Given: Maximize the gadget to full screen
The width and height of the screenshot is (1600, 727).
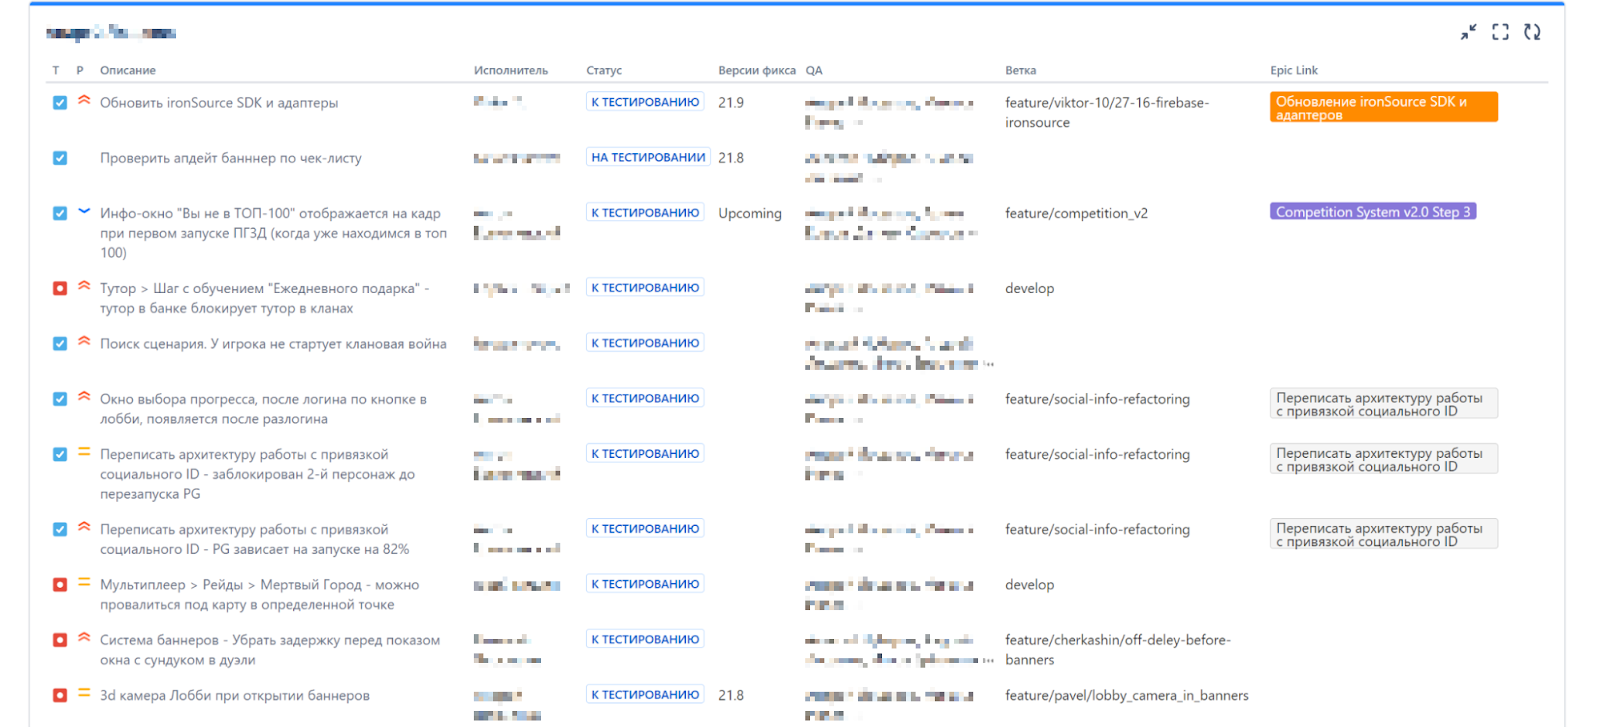Looking at the screenshot, I should click(1500, 32).
